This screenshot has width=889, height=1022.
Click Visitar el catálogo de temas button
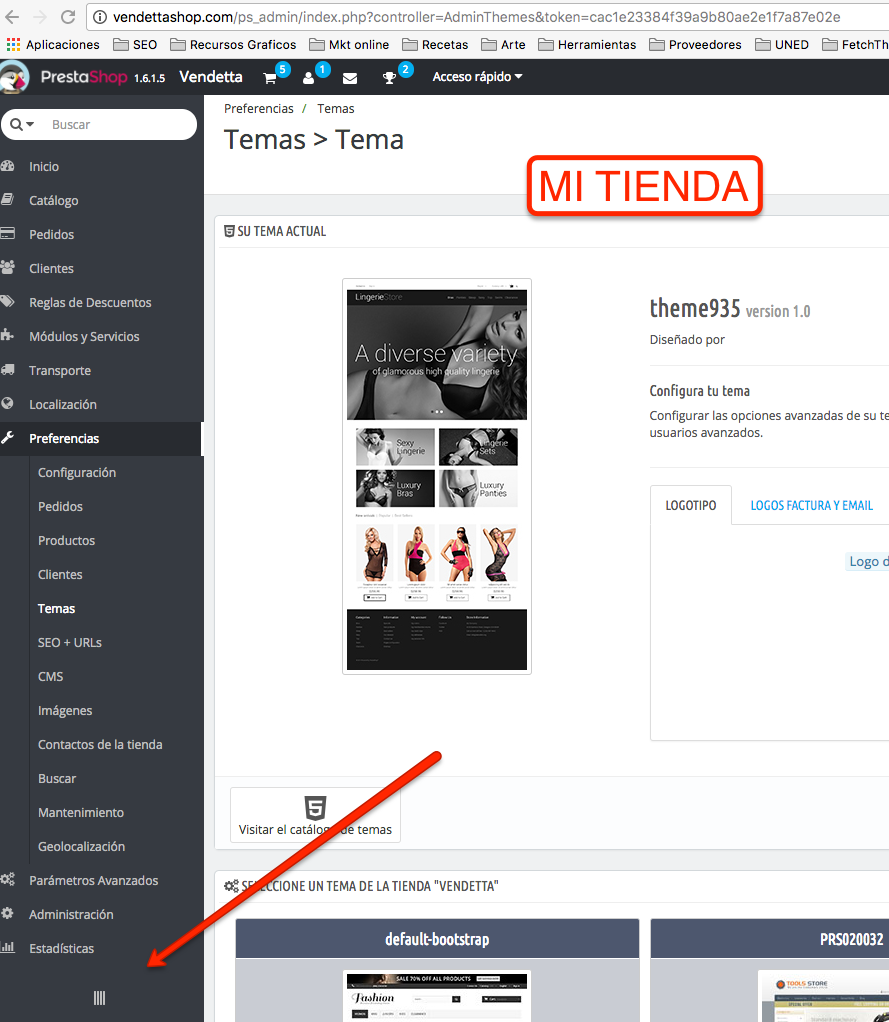pos(315,815)
